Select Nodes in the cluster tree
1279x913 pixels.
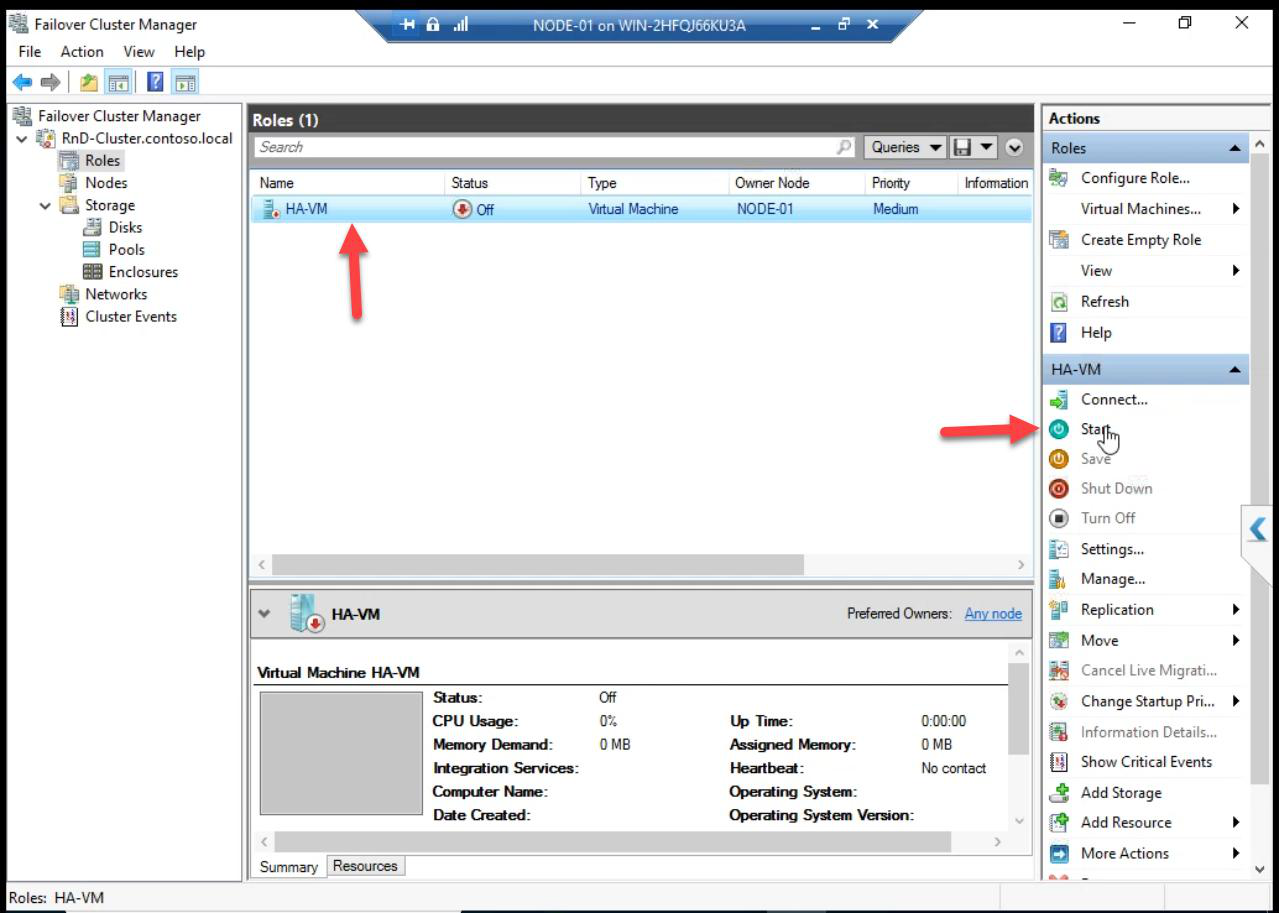(x=106, y=183)
